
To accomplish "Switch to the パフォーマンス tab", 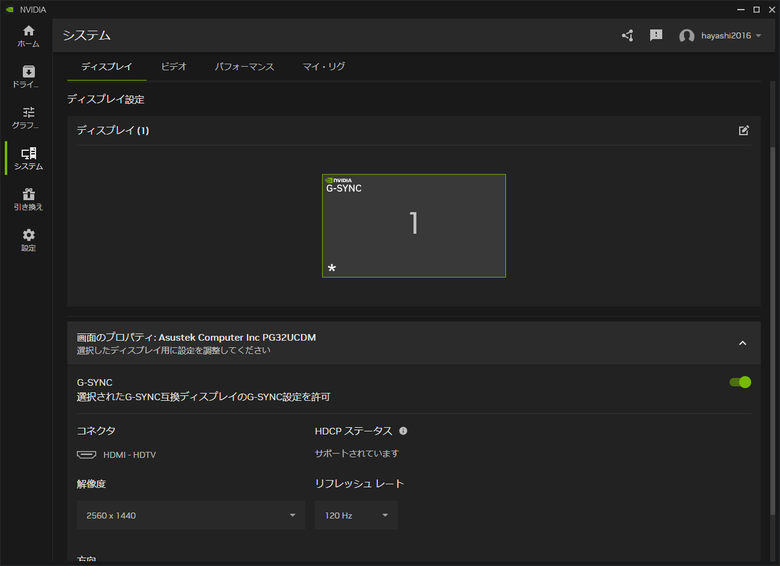I will [244, 66].
